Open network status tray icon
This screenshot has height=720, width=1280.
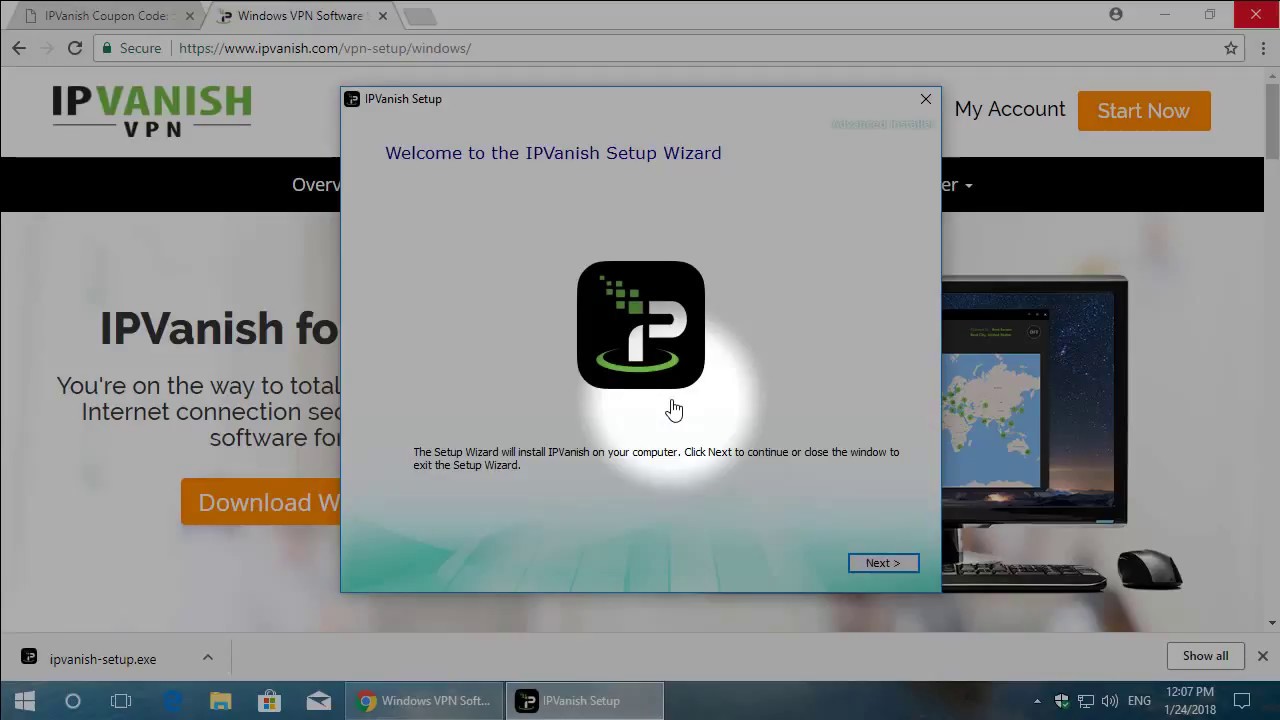[x=1085, y=701]
